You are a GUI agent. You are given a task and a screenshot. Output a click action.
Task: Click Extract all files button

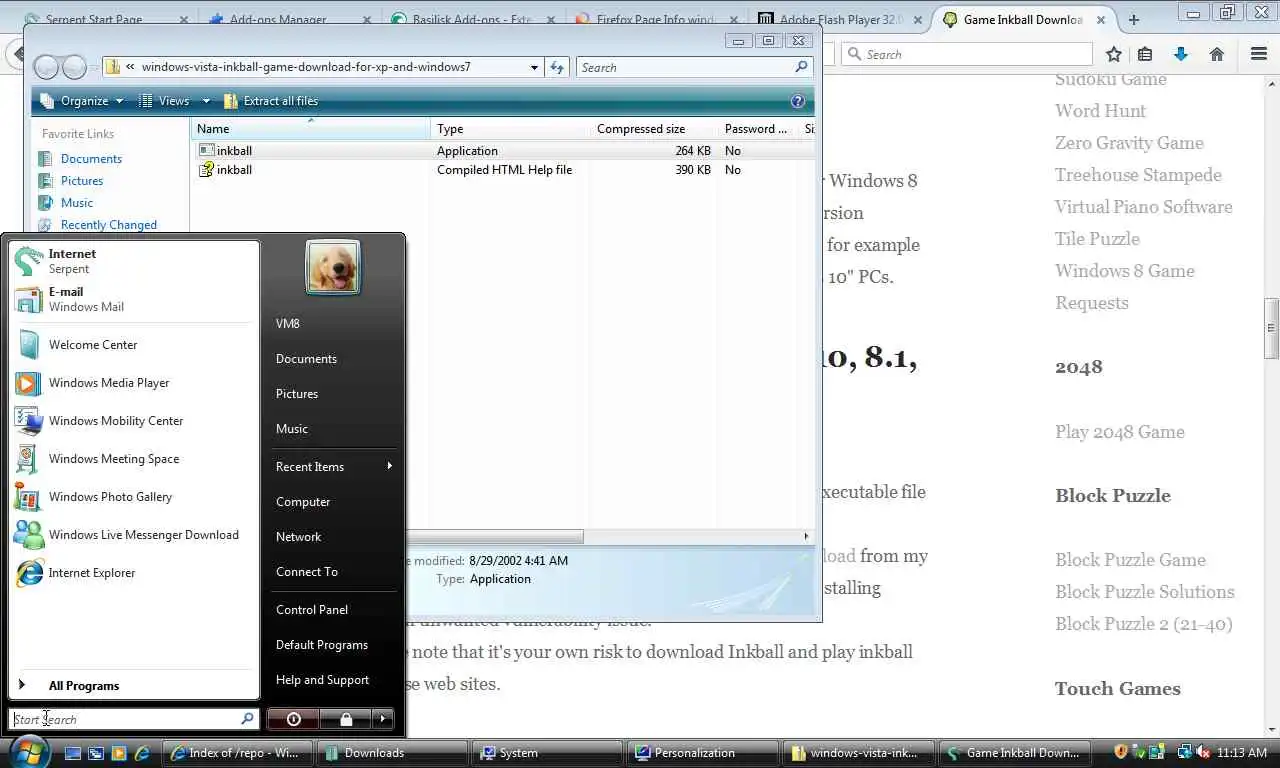(271, 101)
